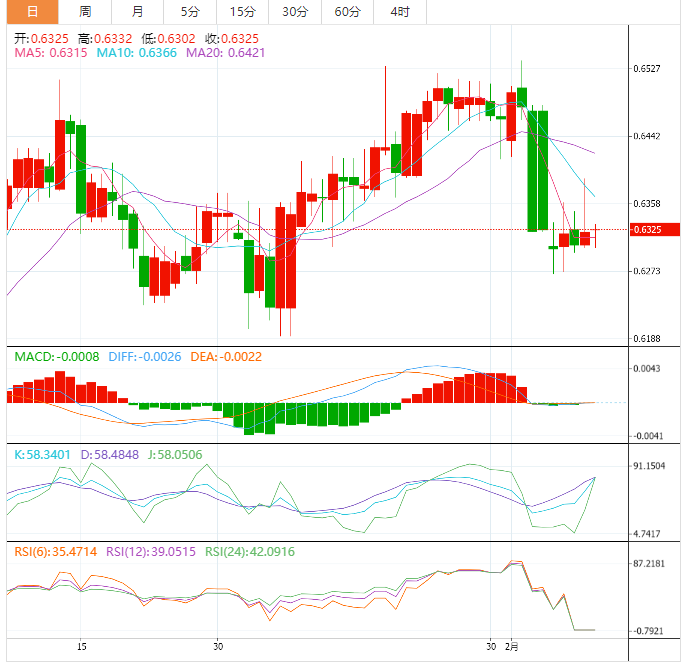The width and height of the screenshot is (688, 667).
Task: Click the RSI(6): 35.4714 label
Action: click(x=56, y=552)
